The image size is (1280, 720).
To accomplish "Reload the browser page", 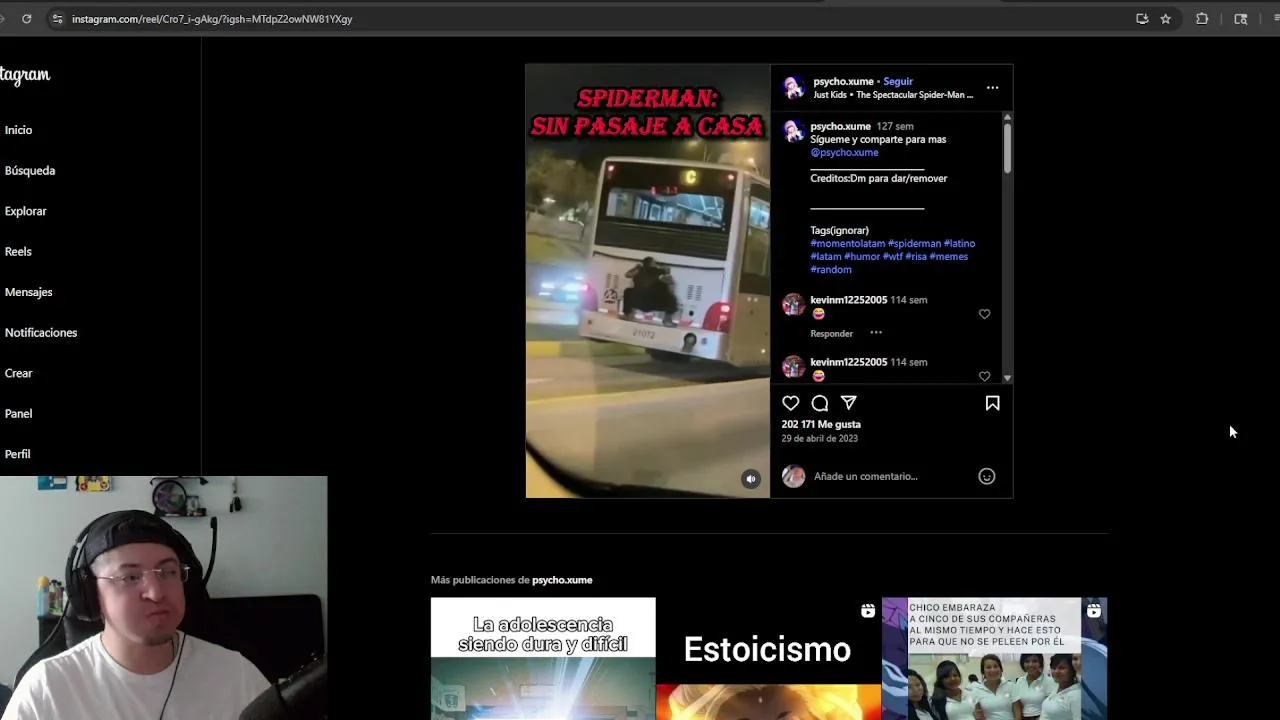I will click(x=26, y=18).
